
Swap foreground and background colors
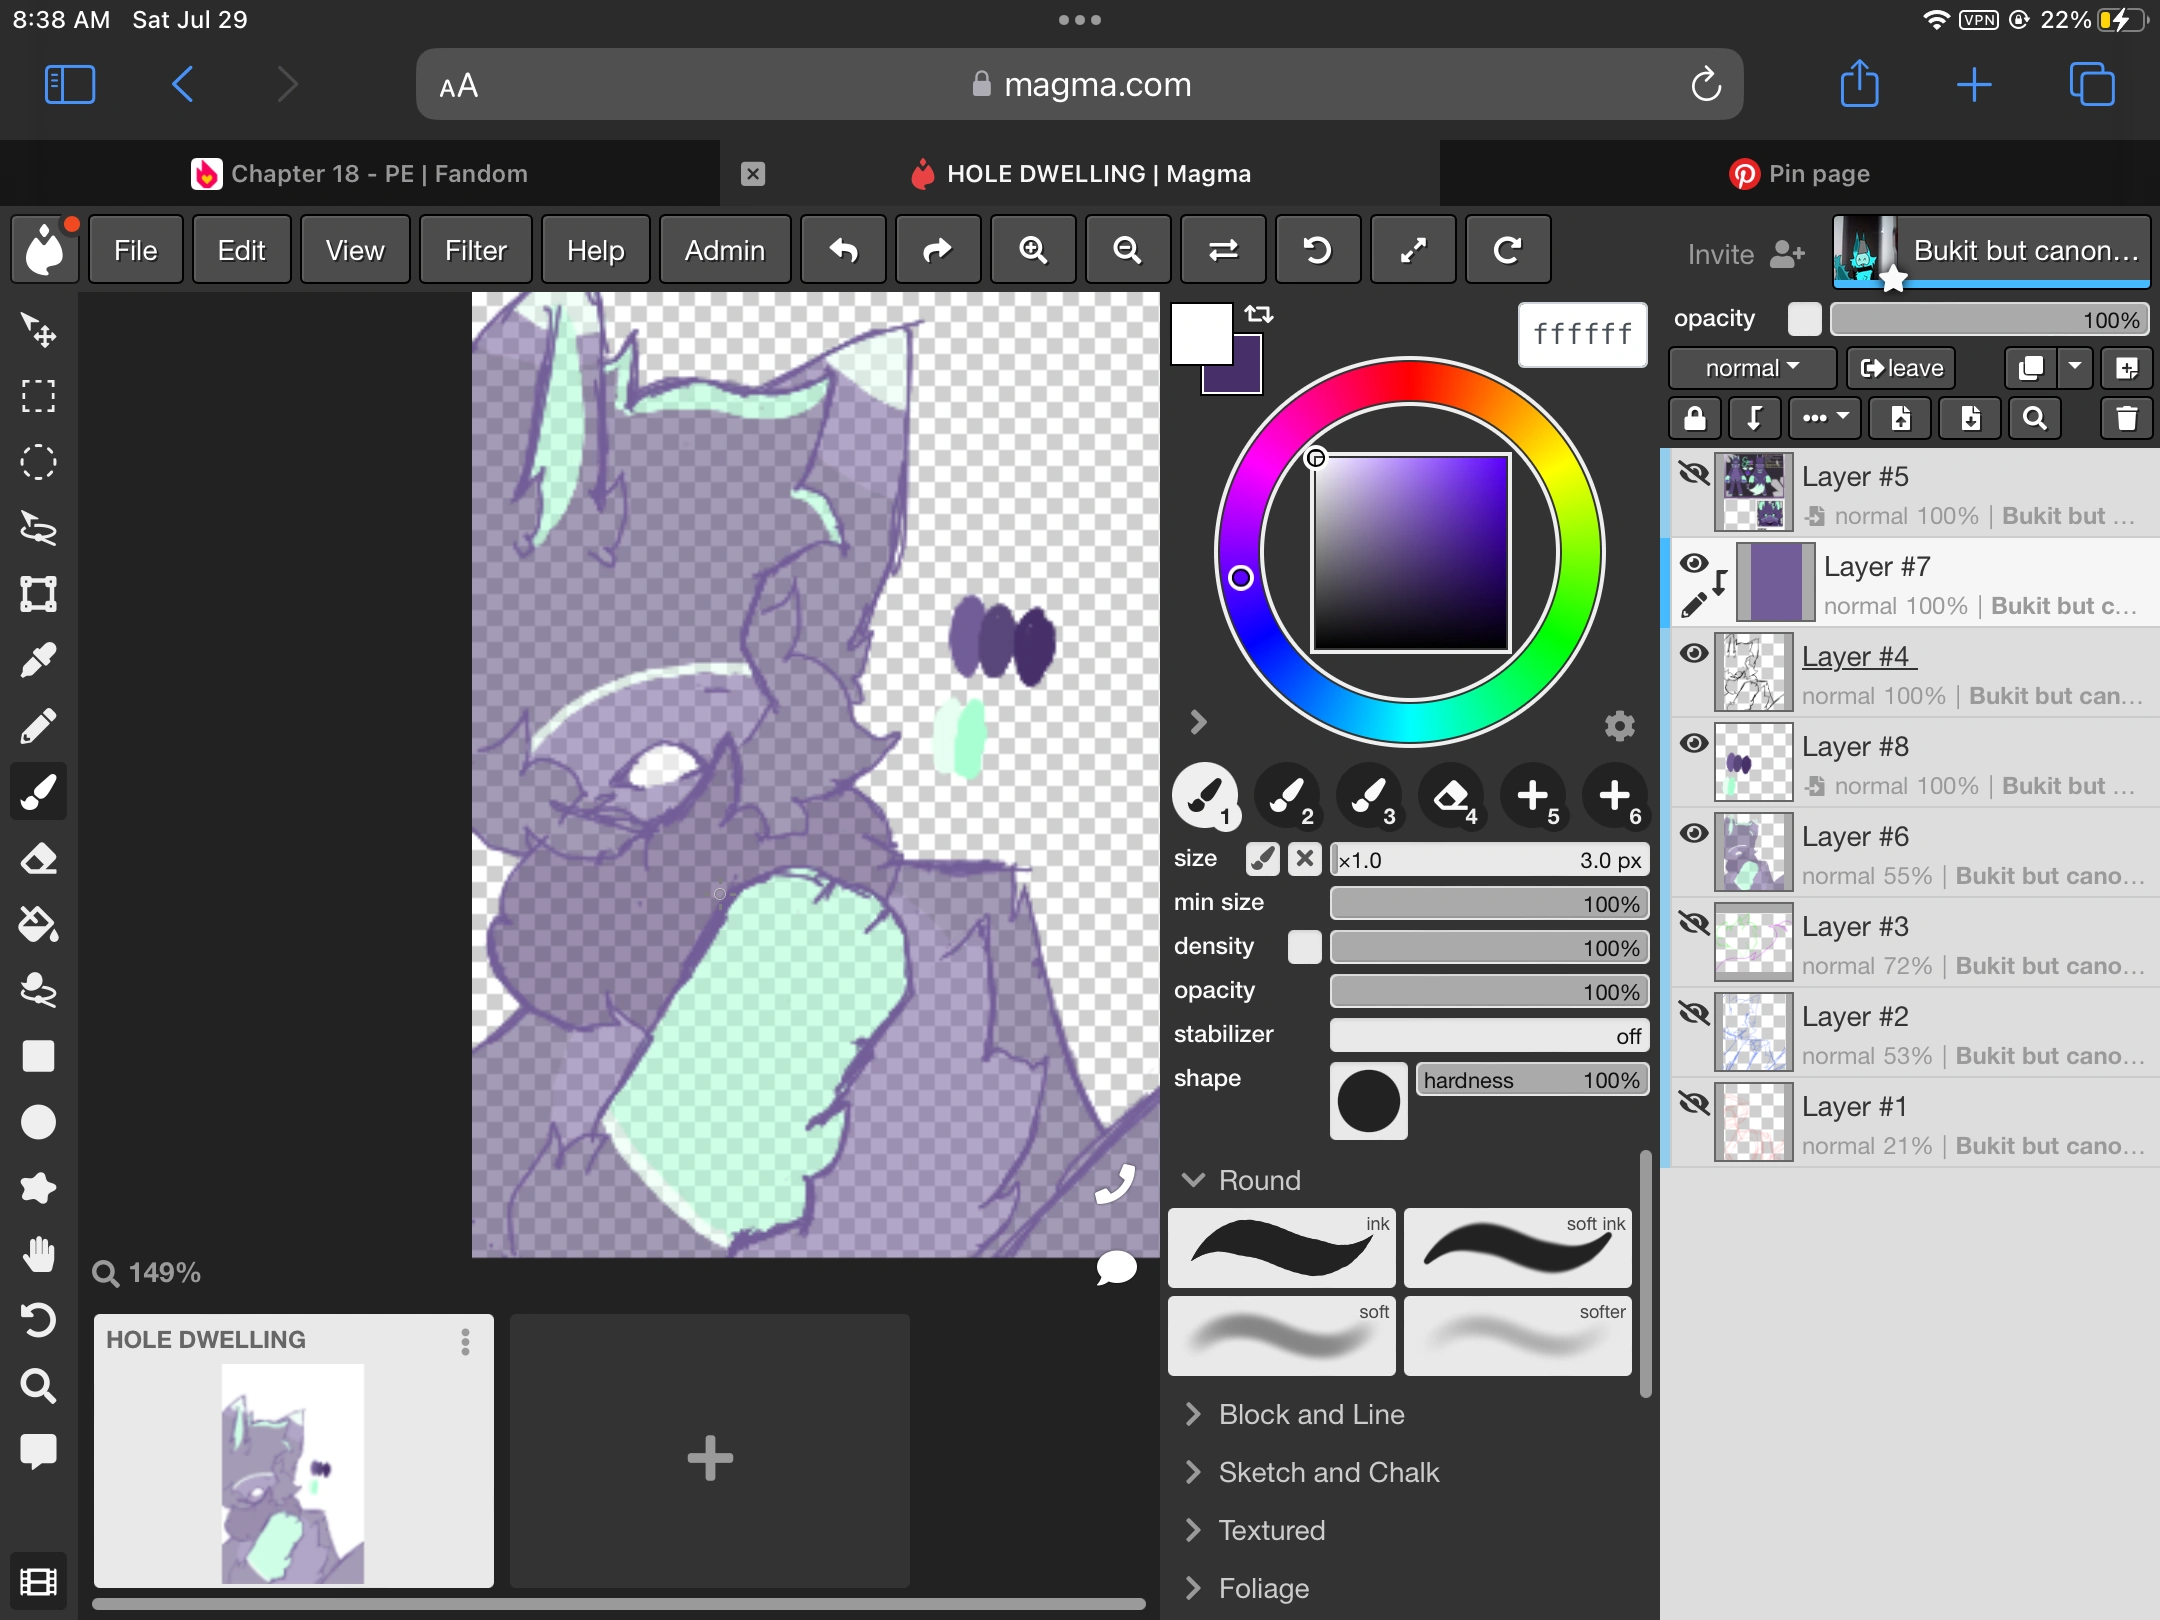[x=1259, y=314]
